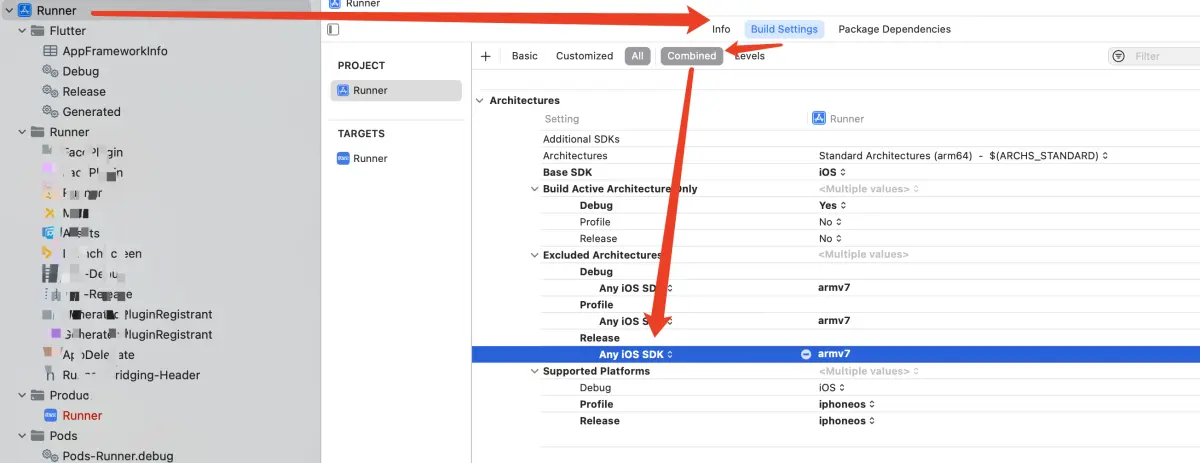Collapse Build Active Architecture Only setting
This screenshot has width=1200, height=463.
coord(535,189)
